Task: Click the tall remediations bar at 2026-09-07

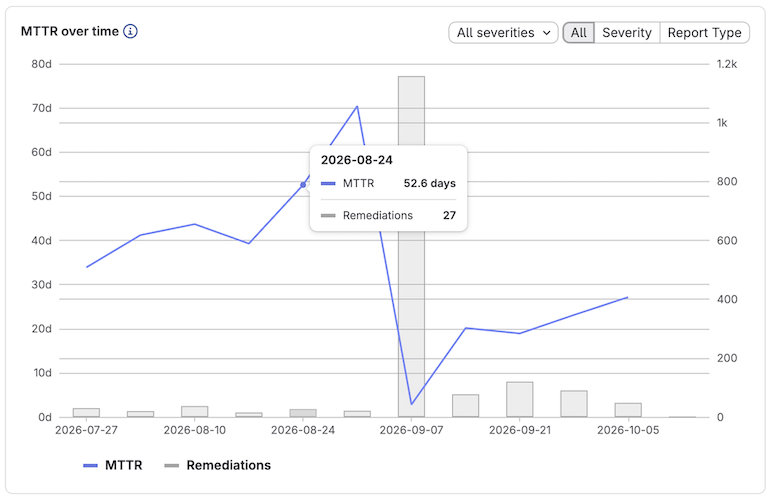Action: 412,247
